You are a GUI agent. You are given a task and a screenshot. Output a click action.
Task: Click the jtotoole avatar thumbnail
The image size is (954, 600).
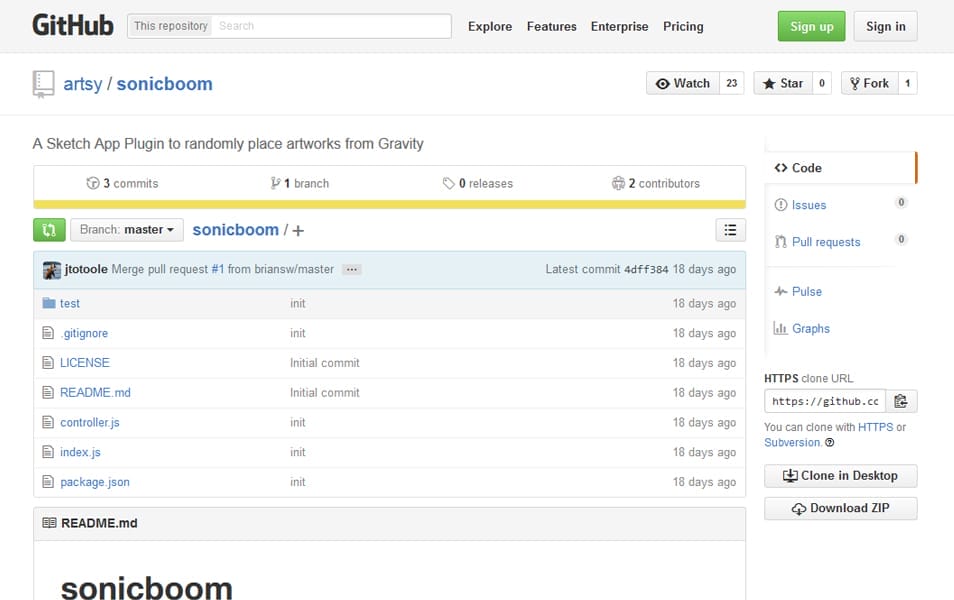tap(52, 270)
